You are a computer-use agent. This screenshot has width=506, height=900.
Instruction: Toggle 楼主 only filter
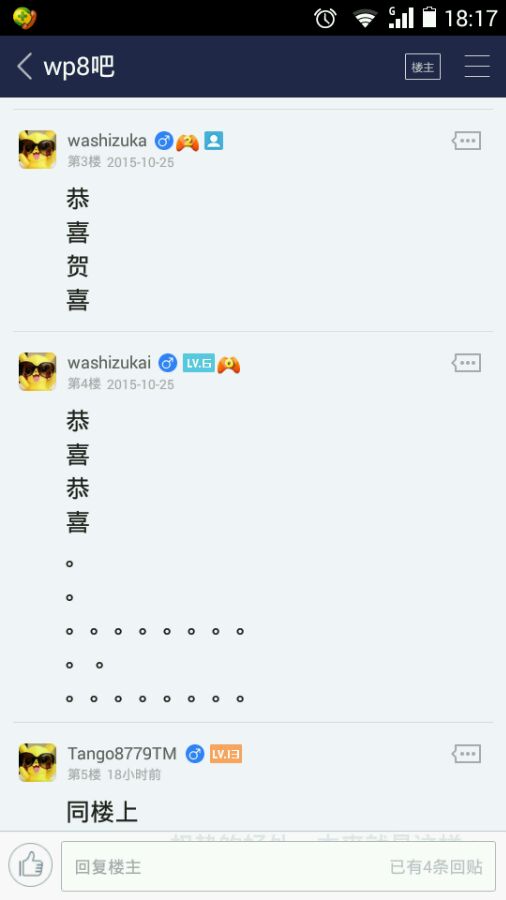tap(423, 67)
